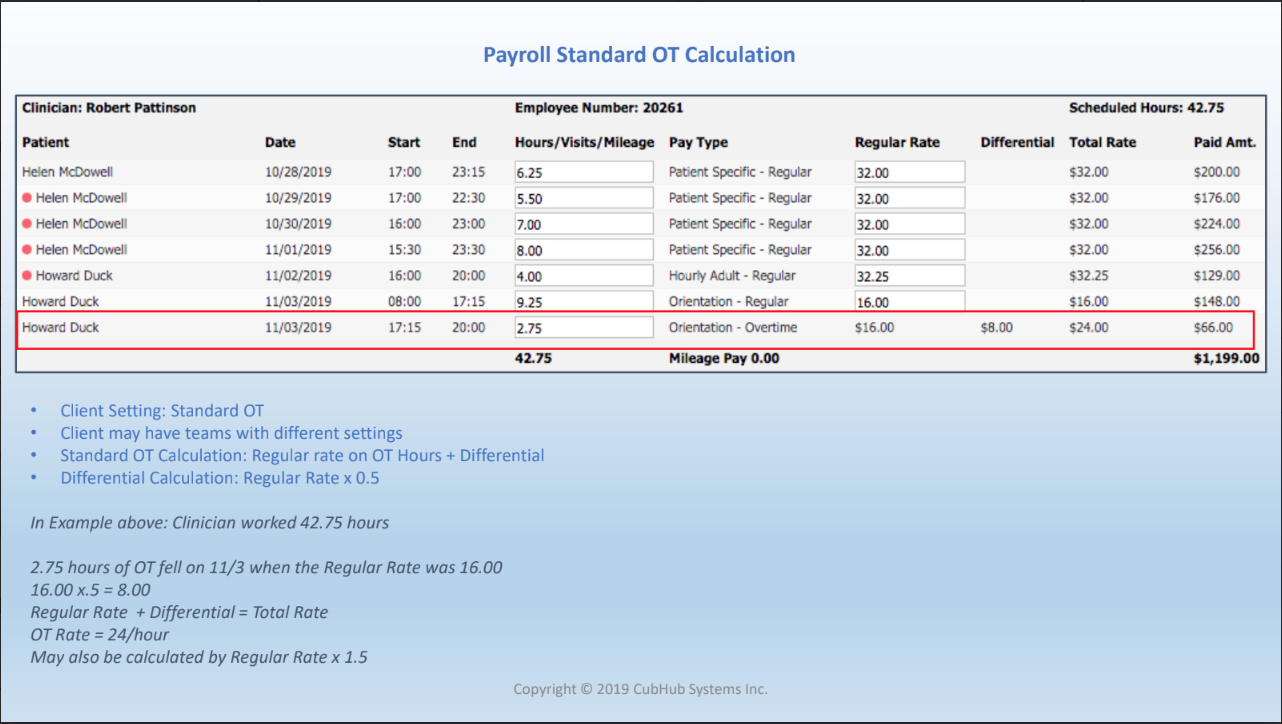Click red dot beside Helen McDowell 10/29/2019
Screen dimensions: 1282x724
pos(27,198)
